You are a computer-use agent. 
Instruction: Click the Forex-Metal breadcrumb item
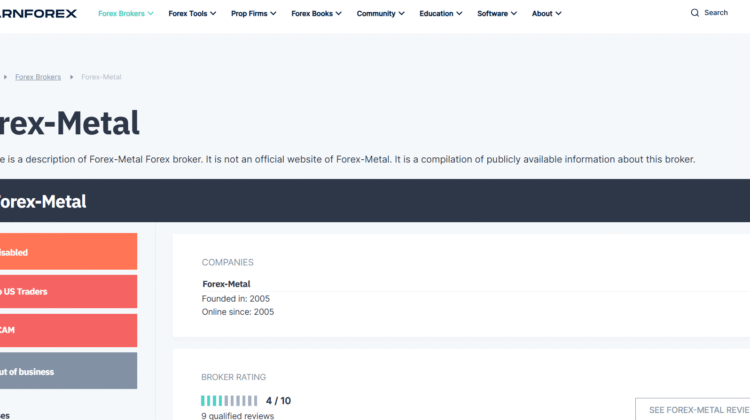101,77
